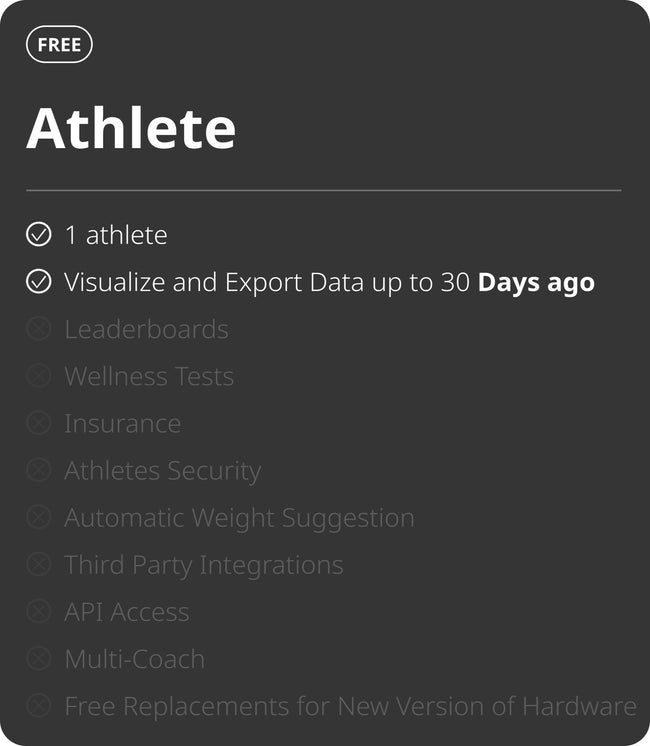Click the X icon beside Athletes Security
Viewport: 650px width, 746px height.
click(x=38, y=470)
